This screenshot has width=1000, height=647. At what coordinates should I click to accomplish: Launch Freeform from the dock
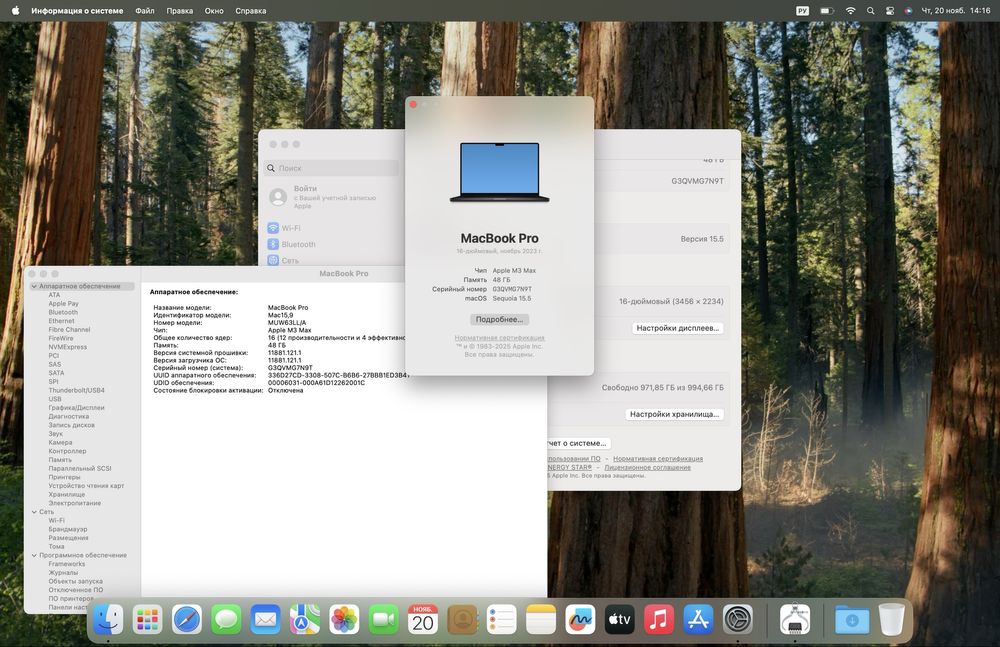[580, 620]
